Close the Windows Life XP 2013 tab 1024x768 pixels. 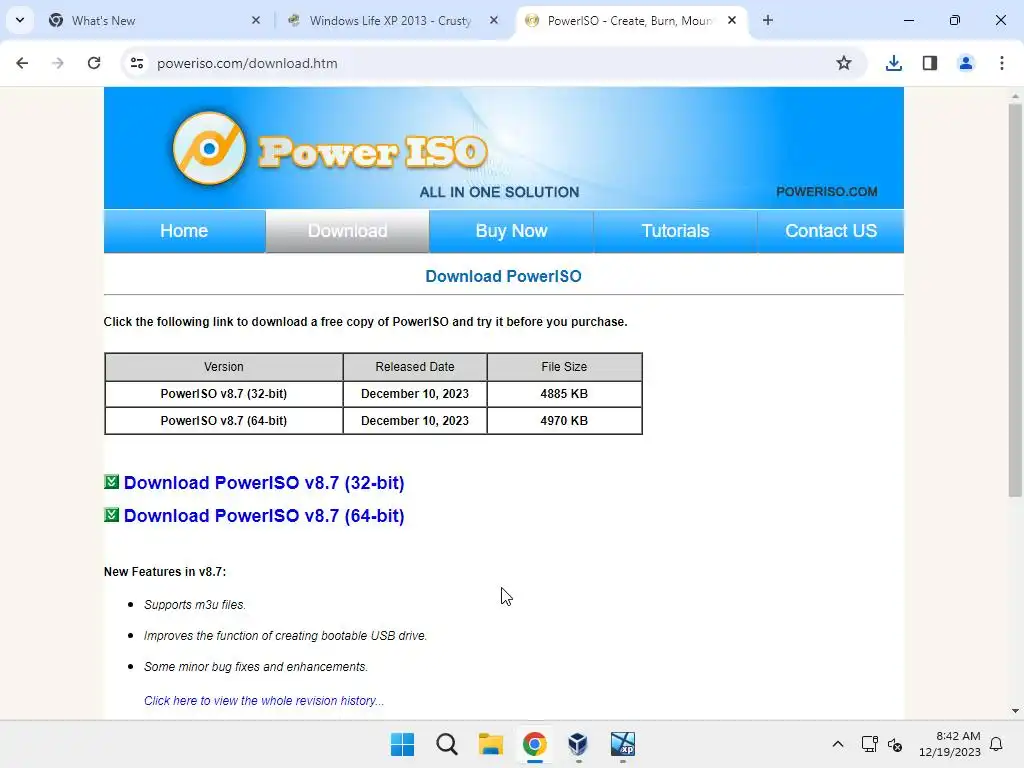(494, 20)
